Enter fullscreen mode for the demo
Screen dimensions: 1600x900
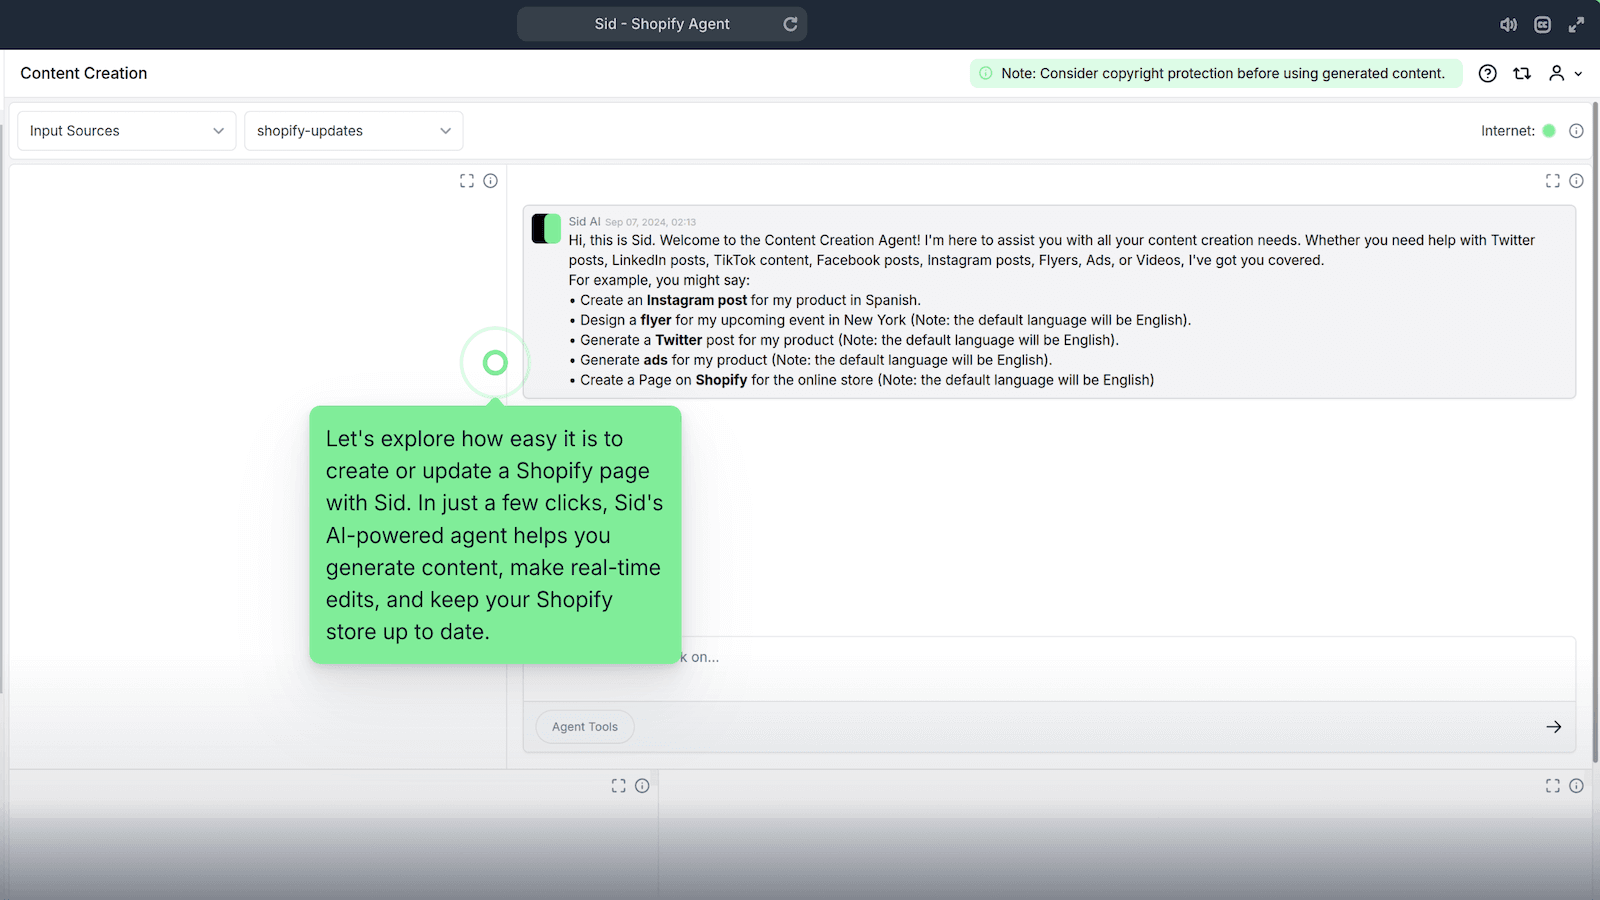point(1576,25)
